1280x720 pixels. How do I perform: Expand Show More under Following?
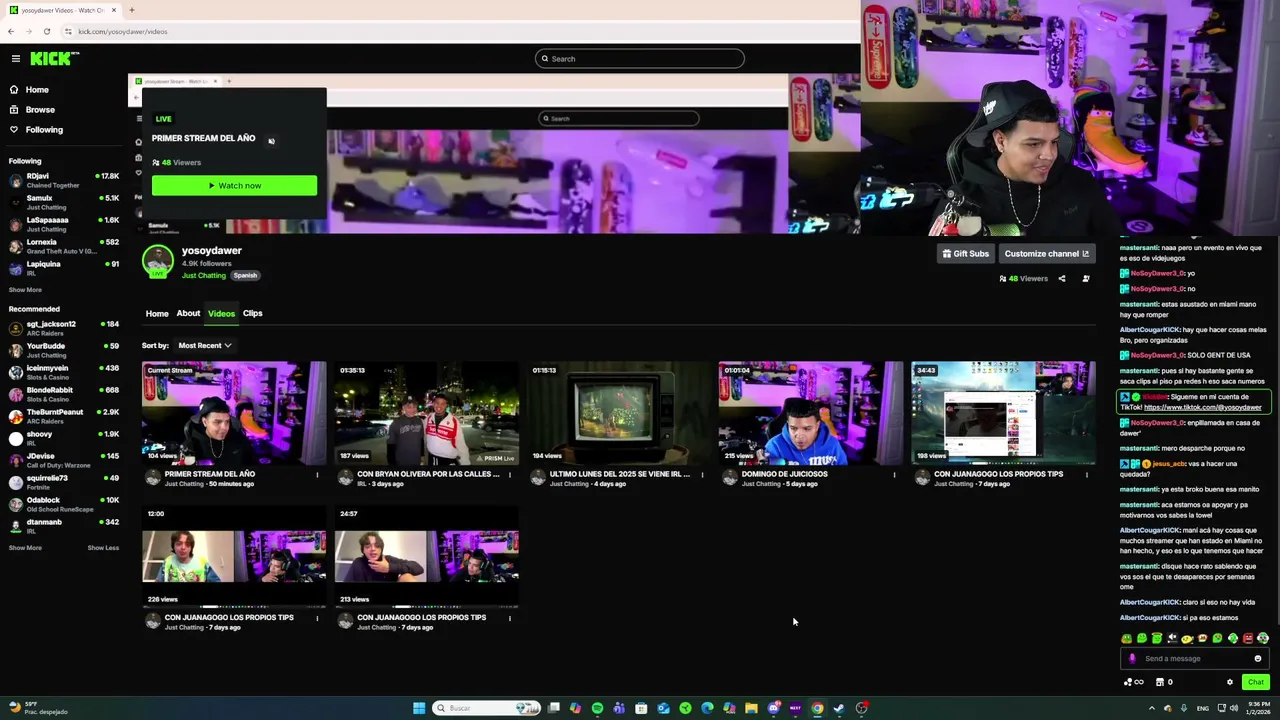click(x=25, y=290)
